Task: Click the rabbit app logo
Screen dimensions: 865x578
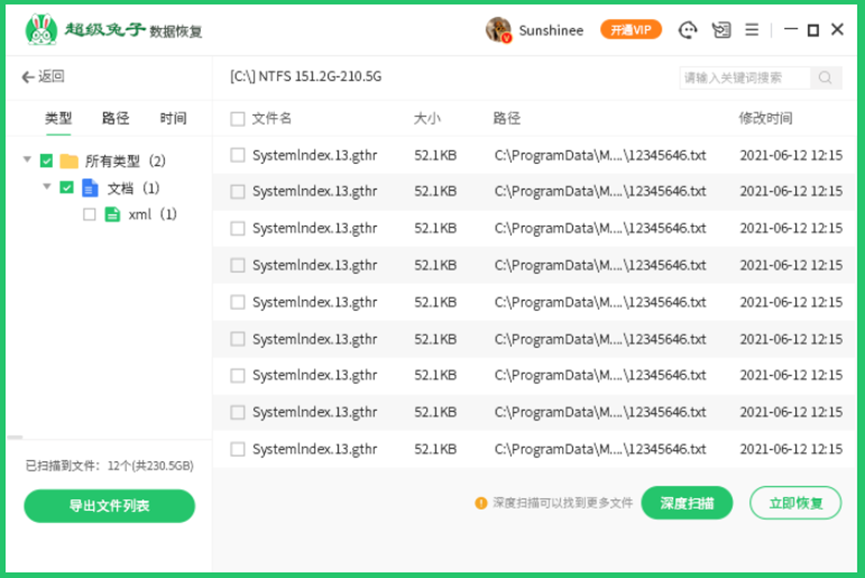Action: click(x=41, y=30)
